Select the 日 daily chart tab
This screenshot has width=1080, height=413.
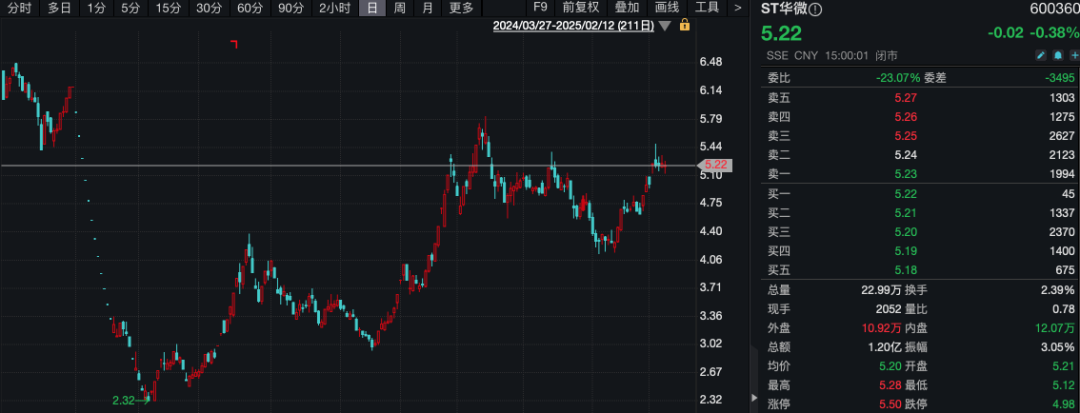click(x=372, y=8)
